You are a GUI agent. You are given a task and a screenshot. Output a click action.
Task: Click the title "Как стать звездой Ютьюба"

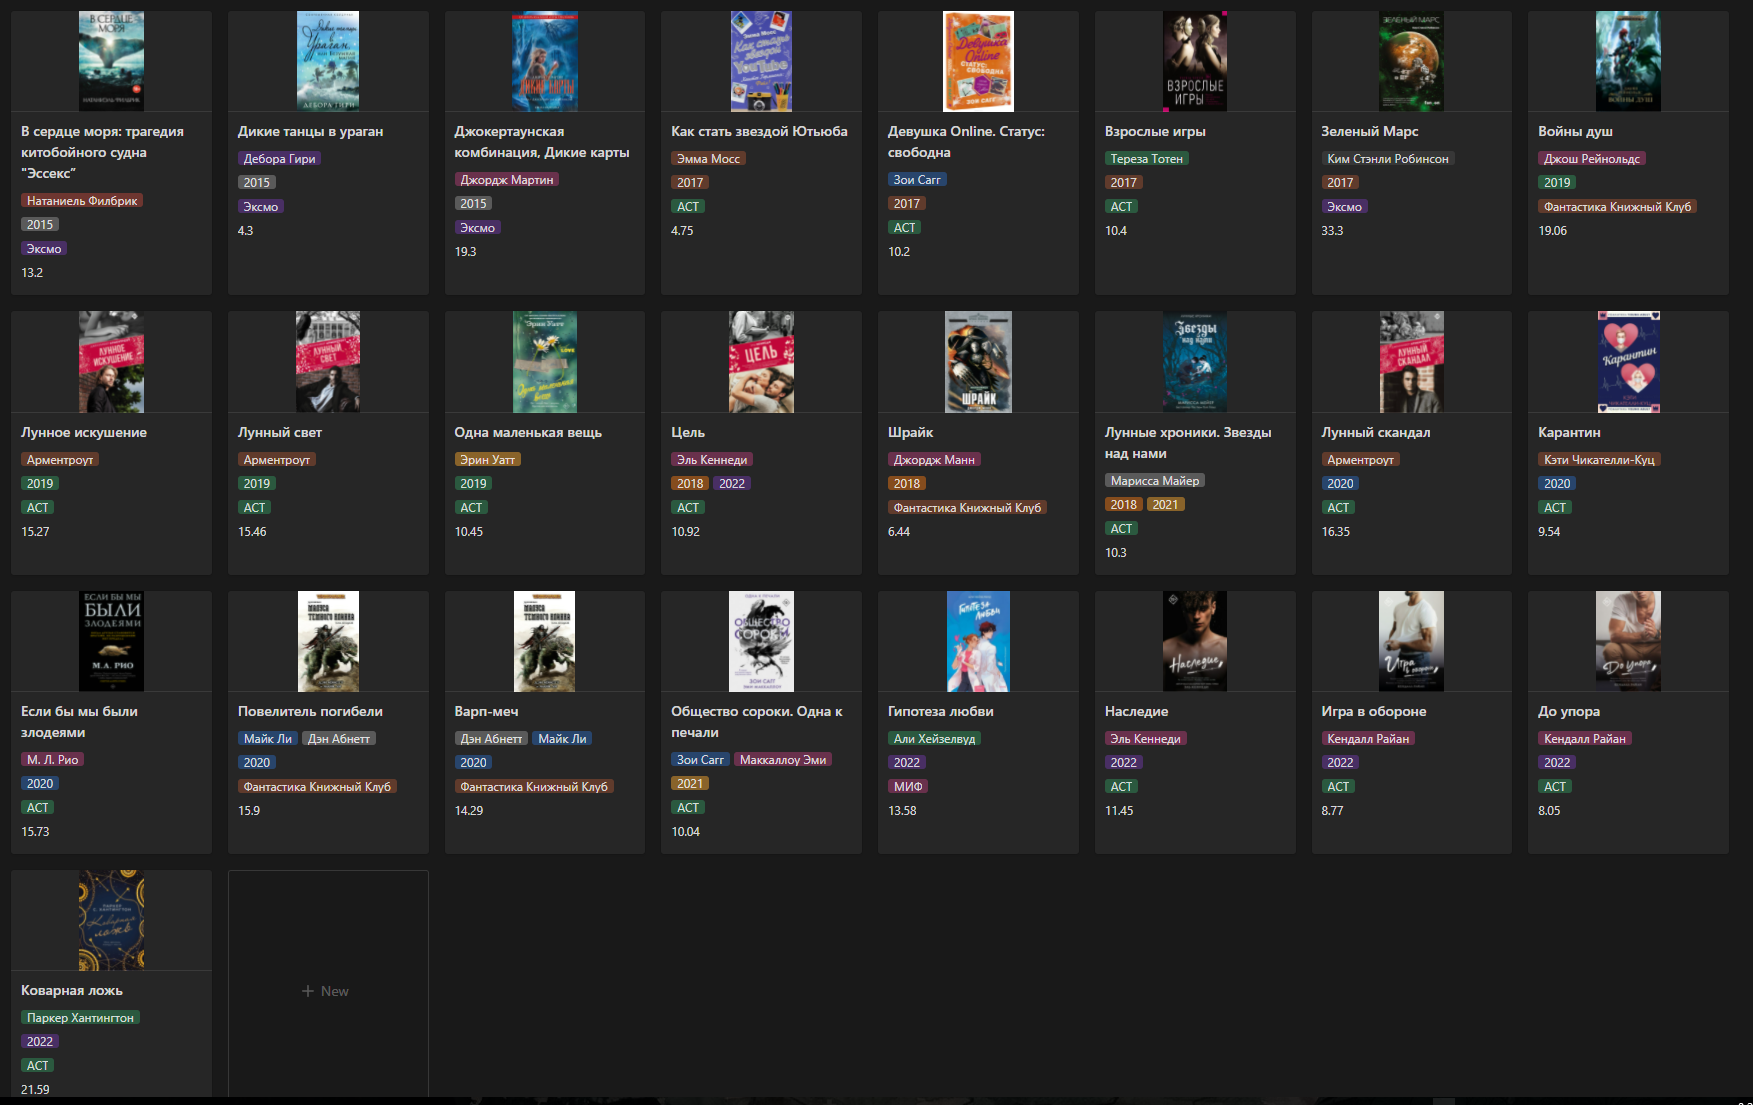(759, 131)
